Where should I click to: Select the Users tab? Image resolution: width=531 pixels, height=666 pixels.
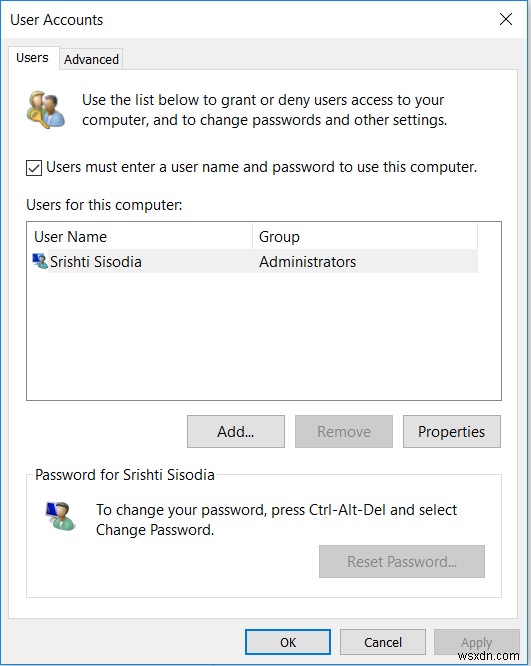33,57
